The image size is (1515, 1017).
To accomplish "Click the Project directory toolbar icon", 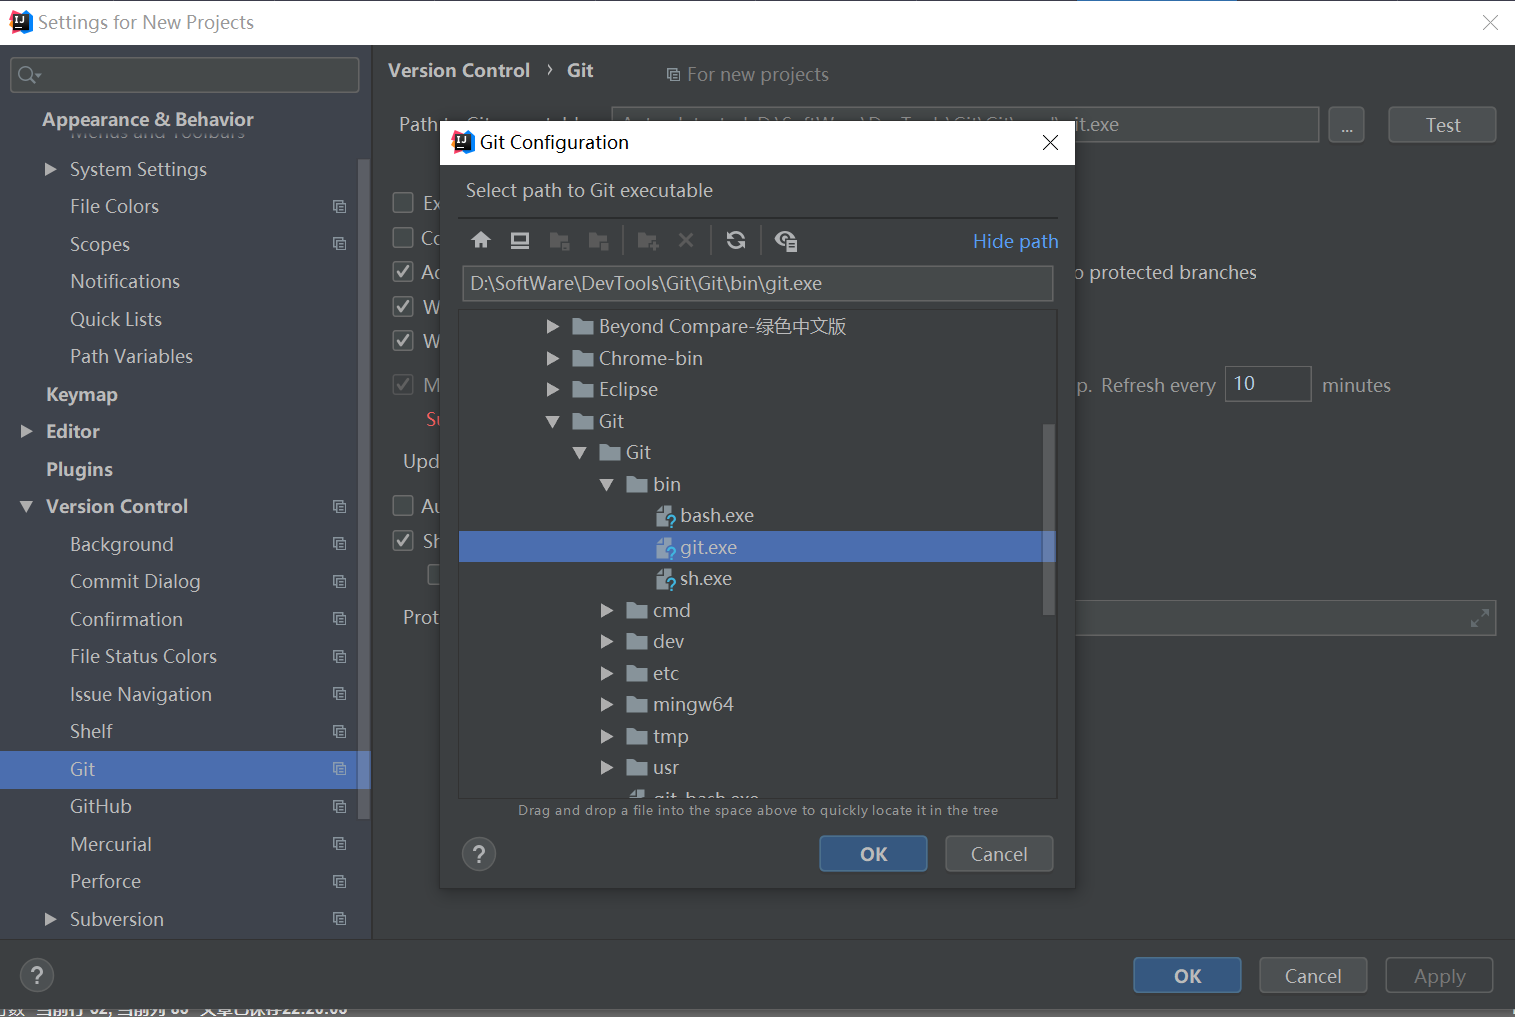I will (x=560, y=240).
